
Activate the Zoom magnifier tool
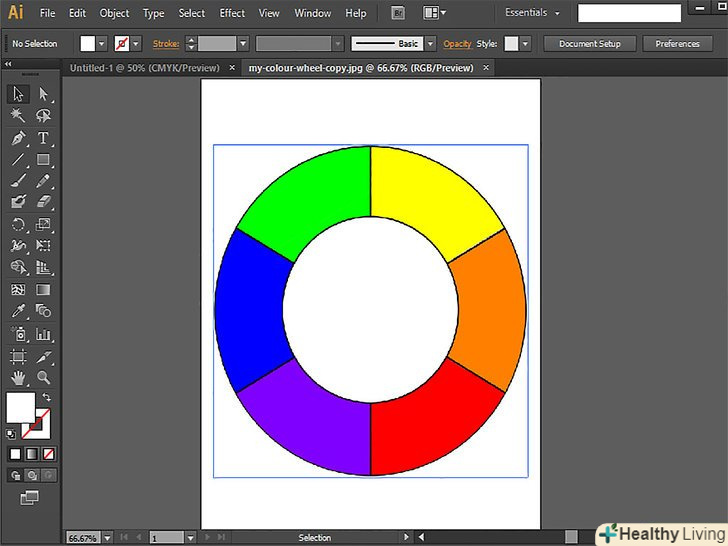pos(43,378)
